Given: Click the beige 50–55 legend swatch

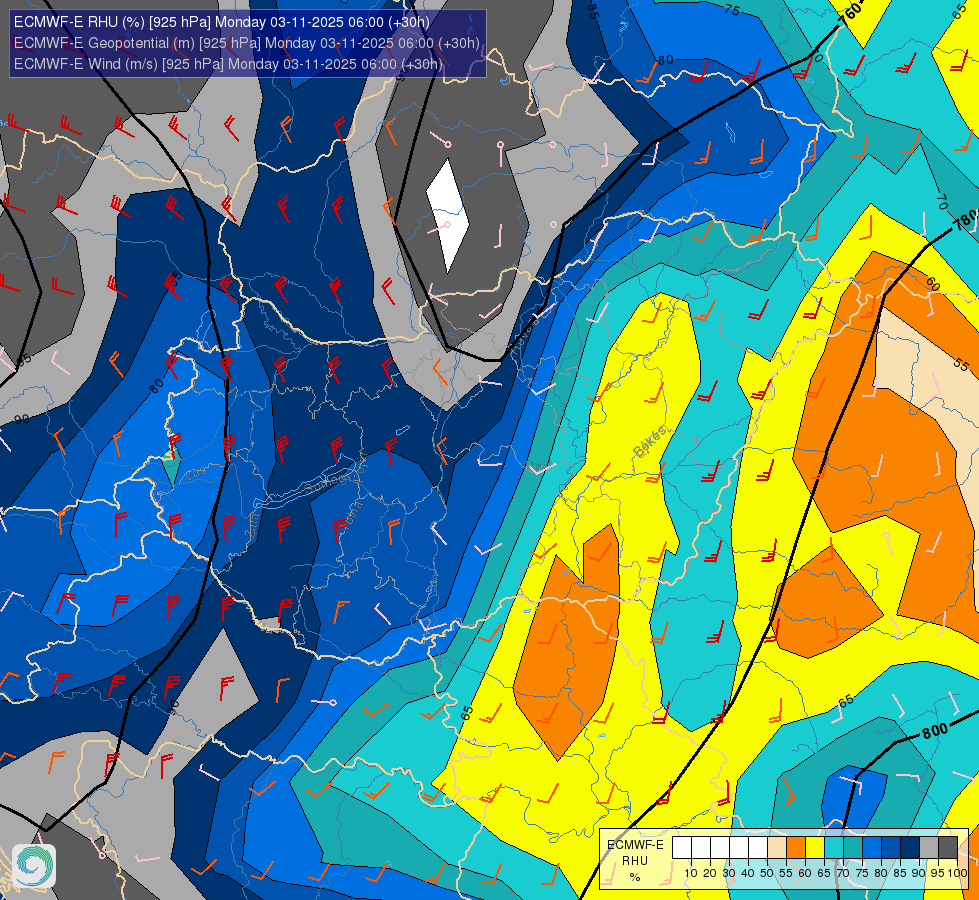Looking at the screenshot, I should click(x=777, y=848).
